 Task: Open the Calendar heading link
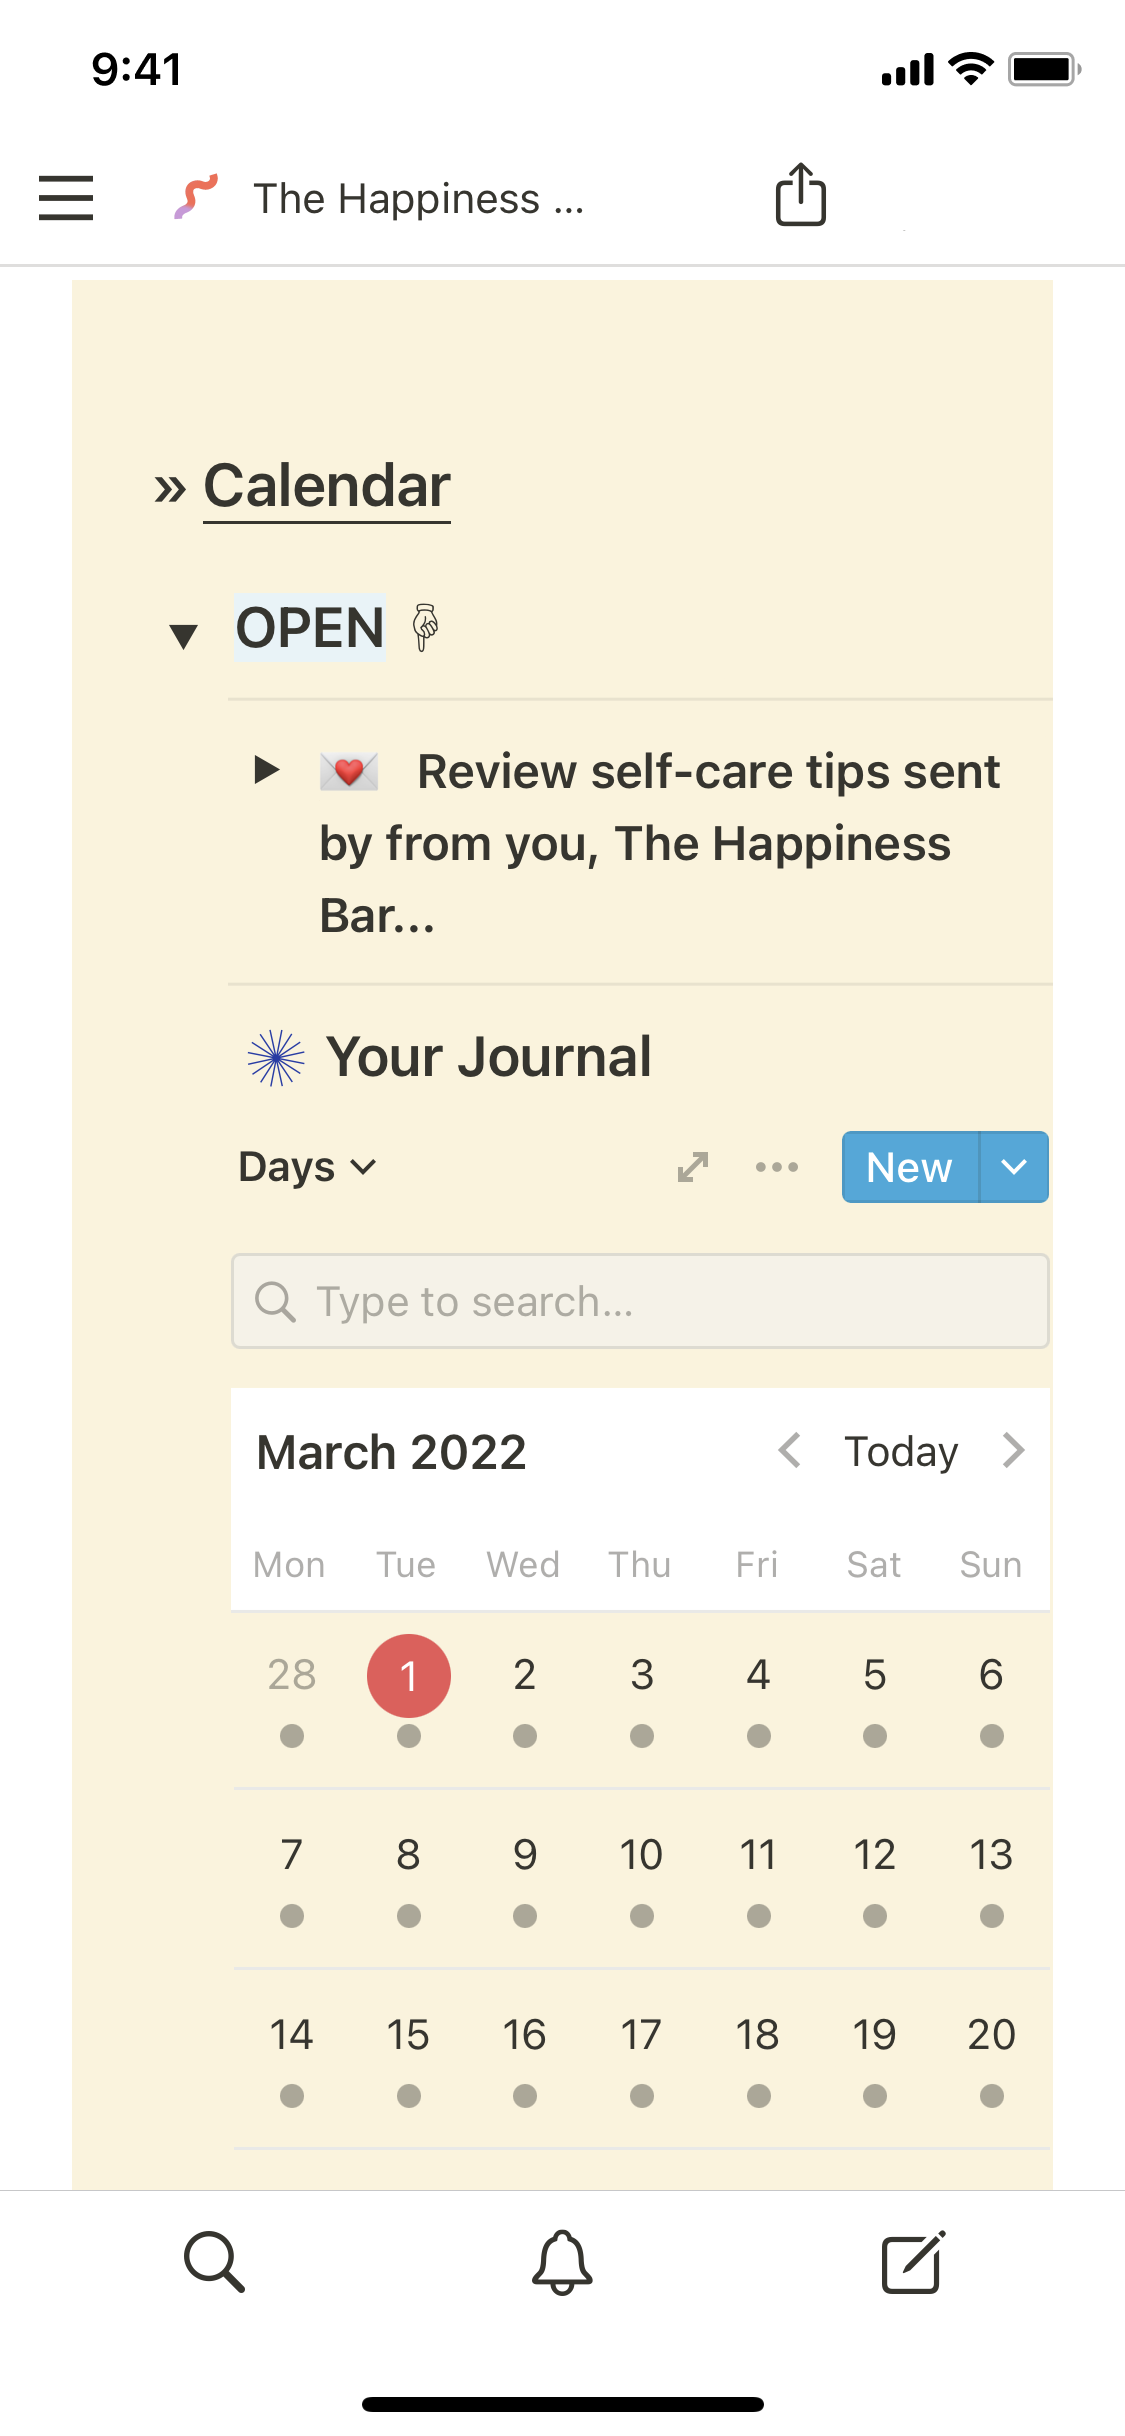tap(327, 487)
